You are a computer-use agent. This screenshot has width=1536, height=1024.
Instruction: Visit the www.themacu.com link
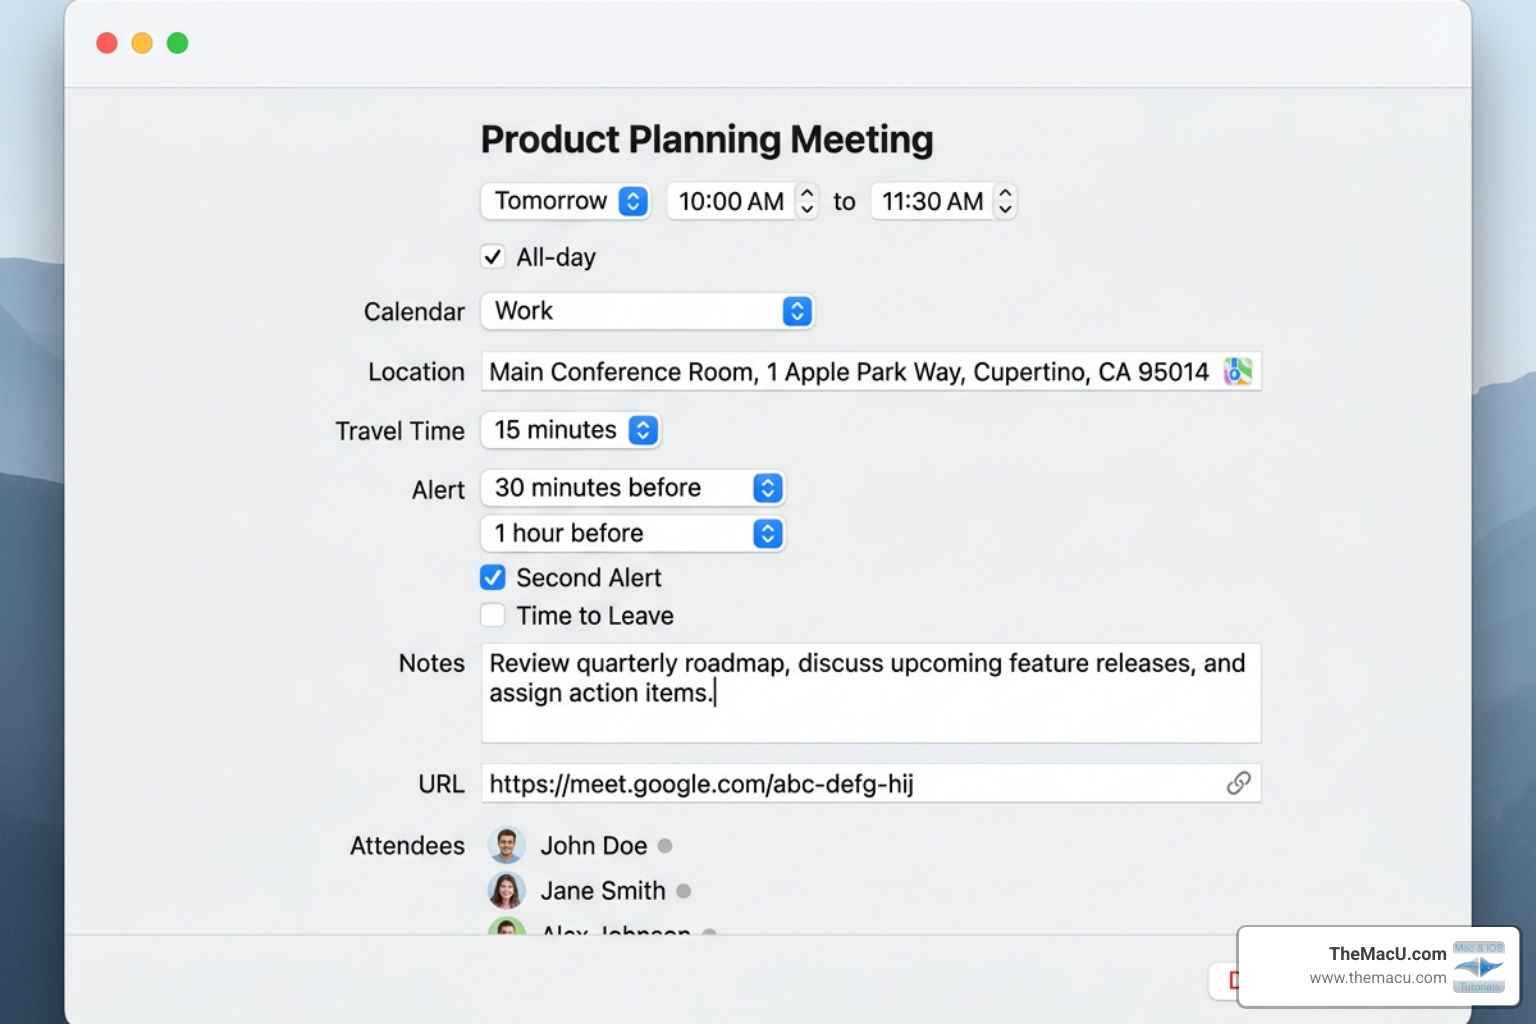click(1377, 977)
